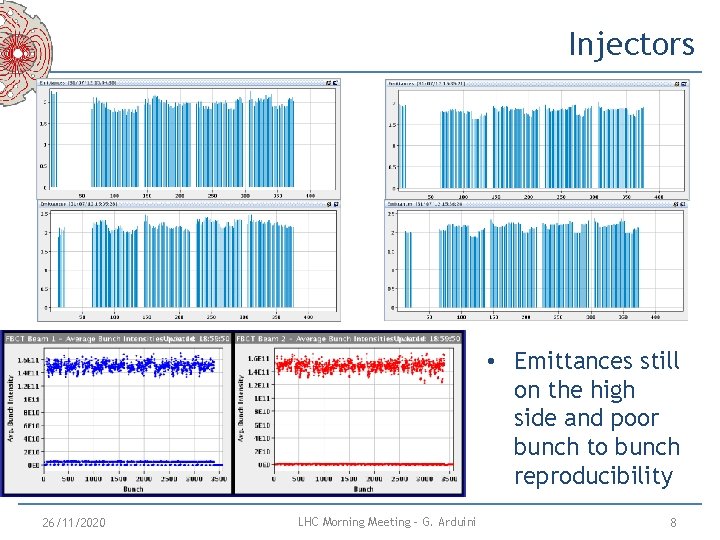The height and width of the screenshot is (540, 720).
Task: Click the 'Bunch' axis label under Beam 2 plot
Action: pyautogui.click(x=363, y=489)
